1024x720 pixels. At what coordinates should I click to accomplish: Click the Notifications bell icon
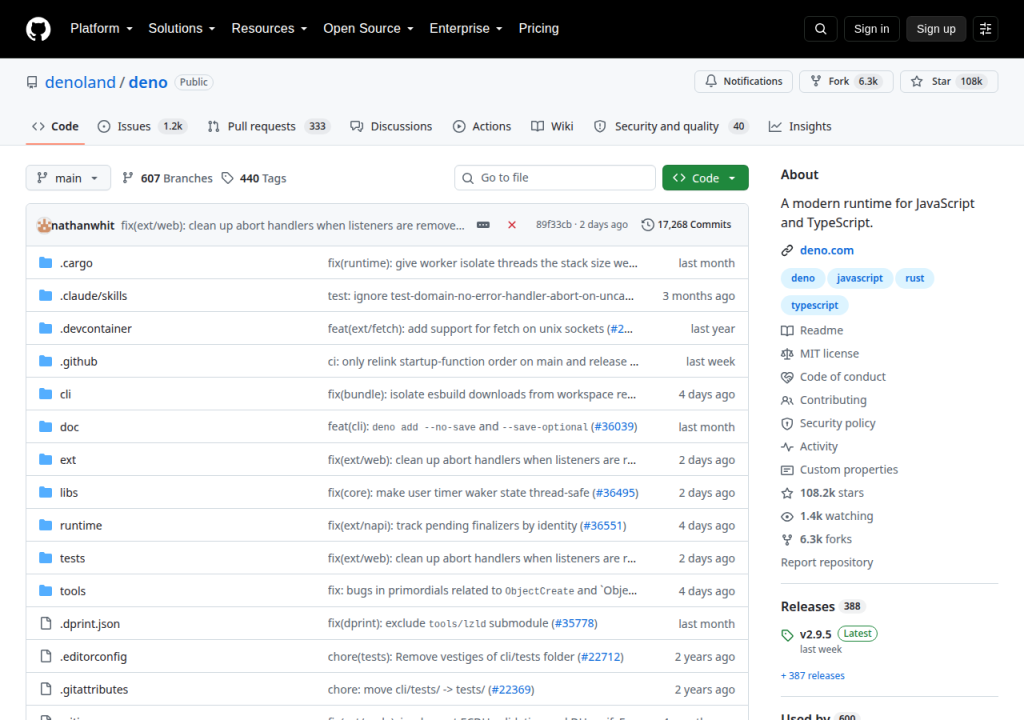711,81
